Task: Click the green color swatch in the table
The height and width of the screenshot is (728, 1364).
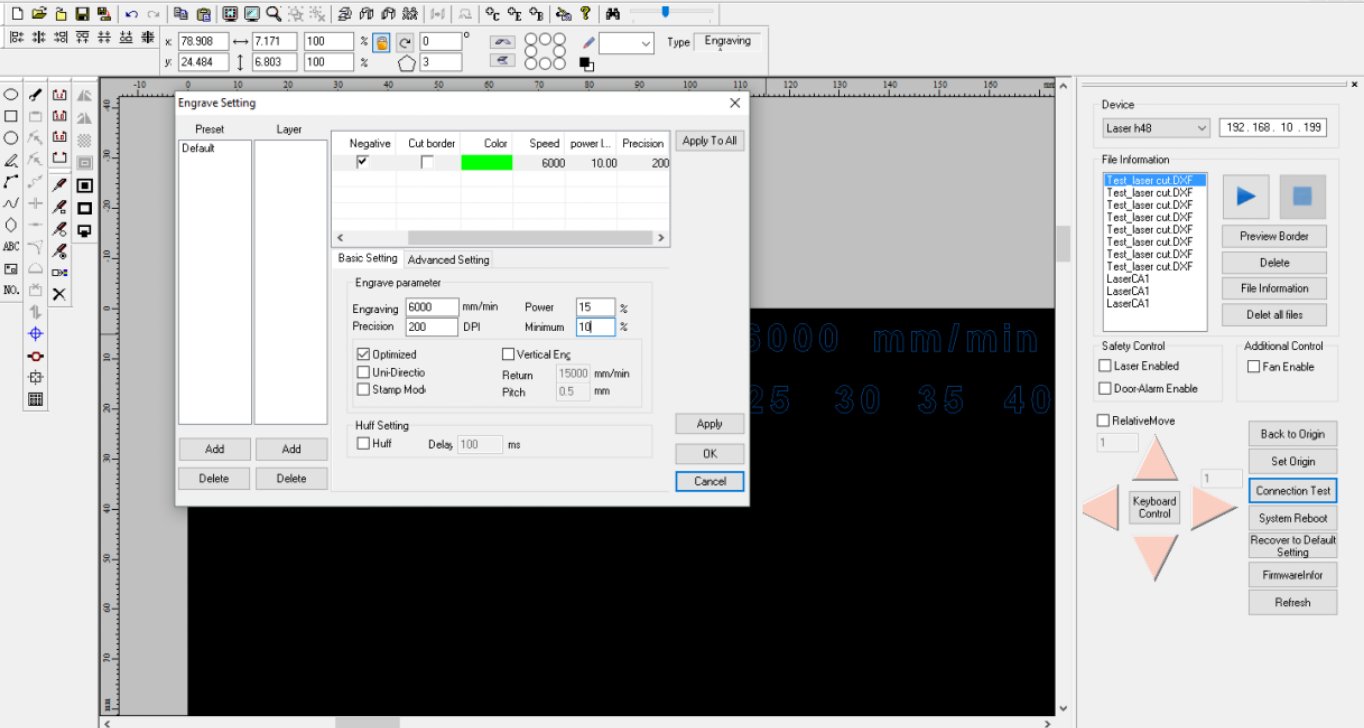Action: [486, 162]
